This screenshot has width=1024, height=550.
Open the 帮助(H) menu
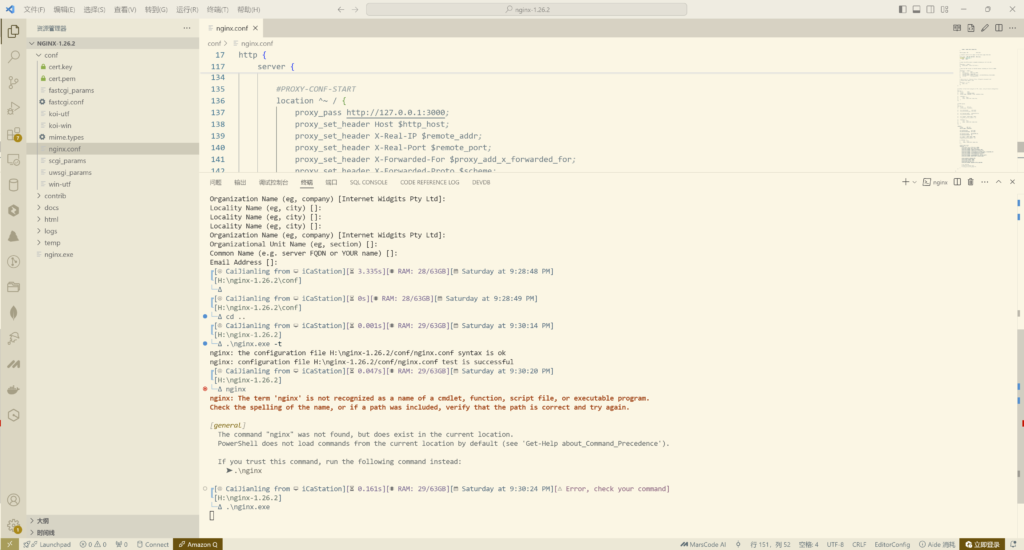click(x=248, y=9)
